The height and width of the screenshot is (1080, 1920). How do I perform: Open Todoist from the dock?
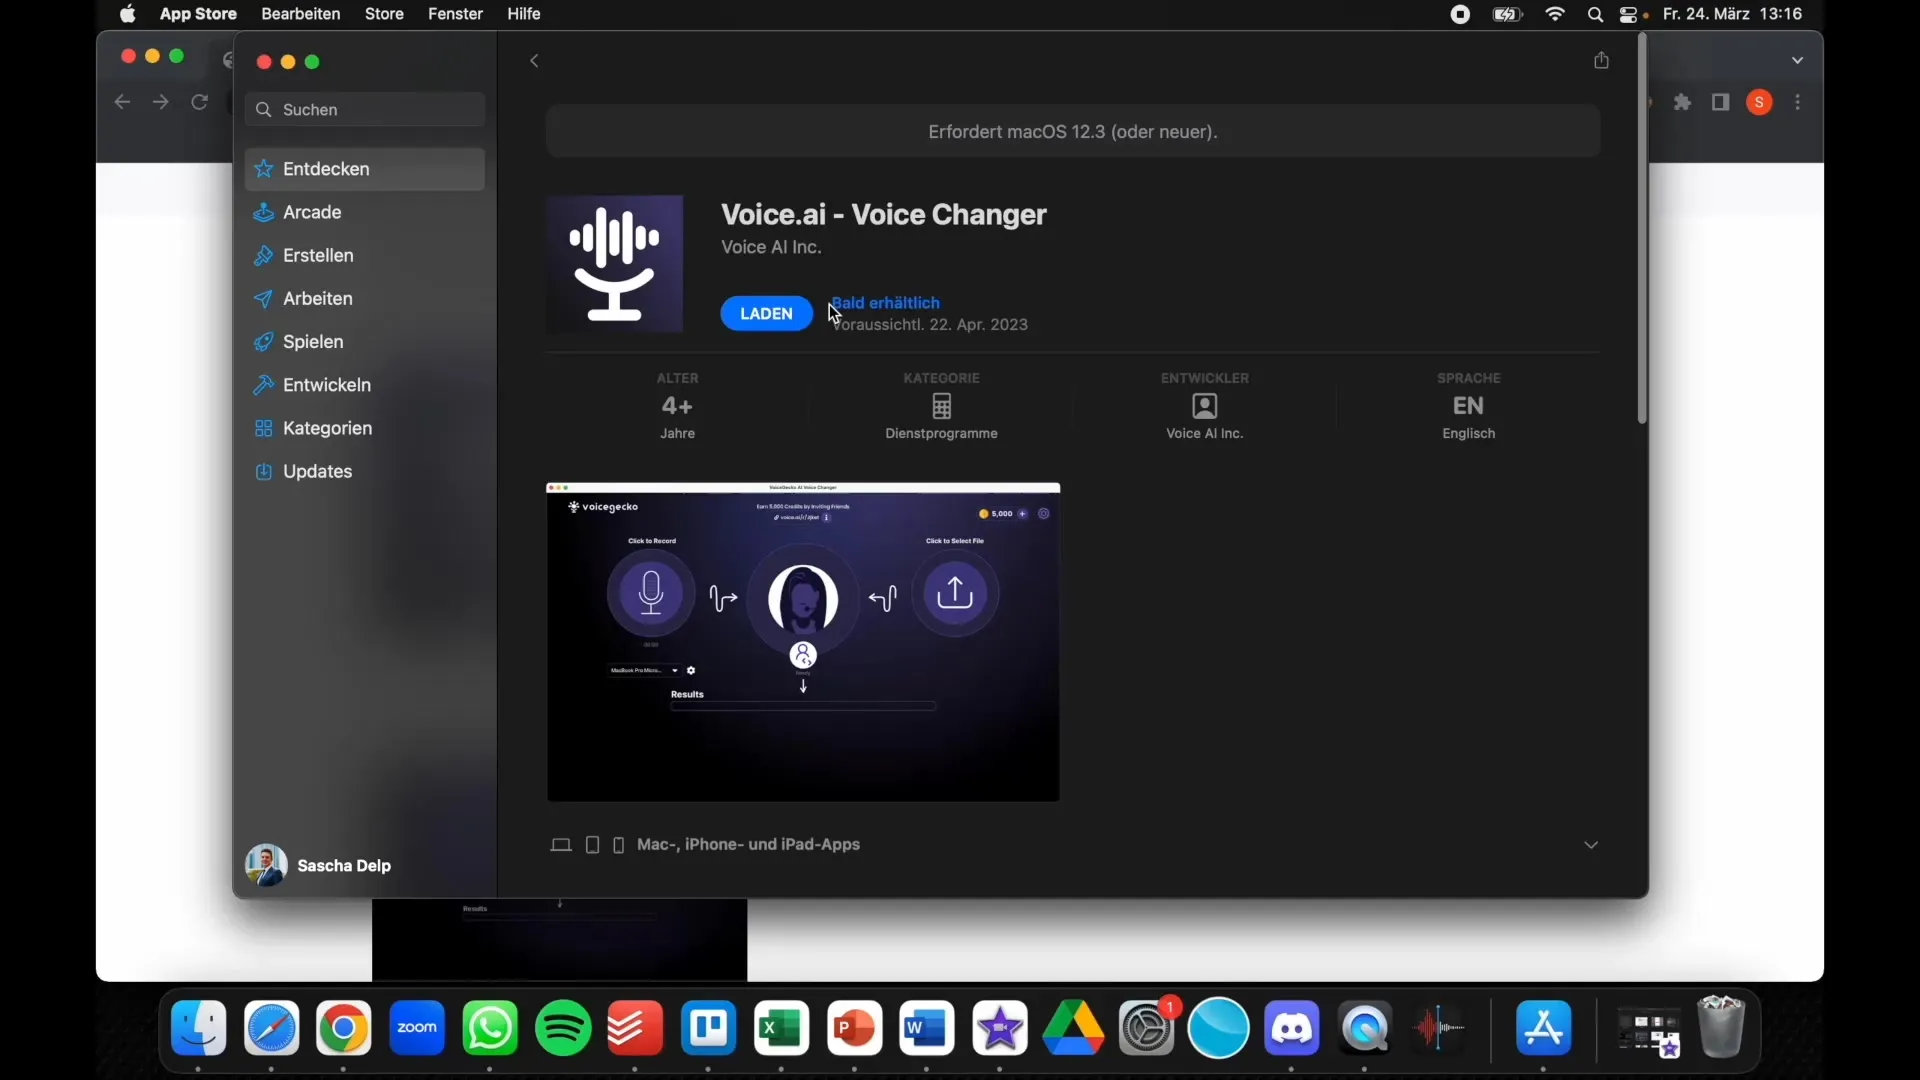tap(636, 1030)
